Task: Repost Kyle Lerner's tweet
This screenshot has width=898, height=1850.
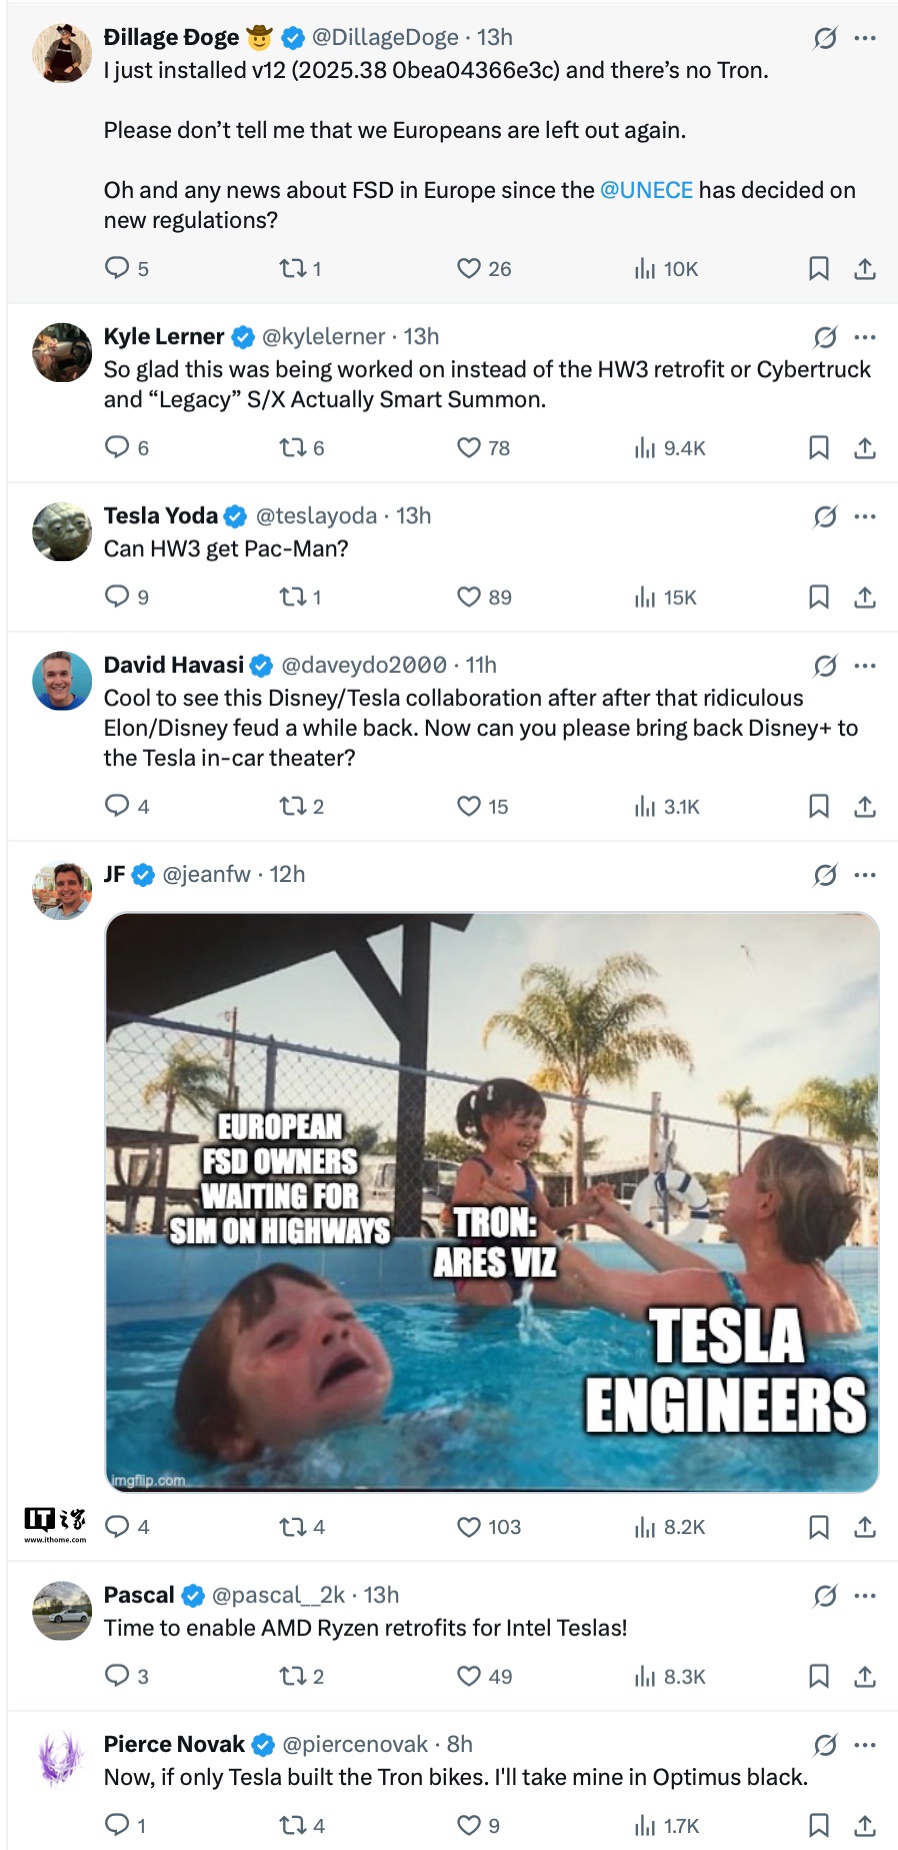Action: tap(292, 447)
